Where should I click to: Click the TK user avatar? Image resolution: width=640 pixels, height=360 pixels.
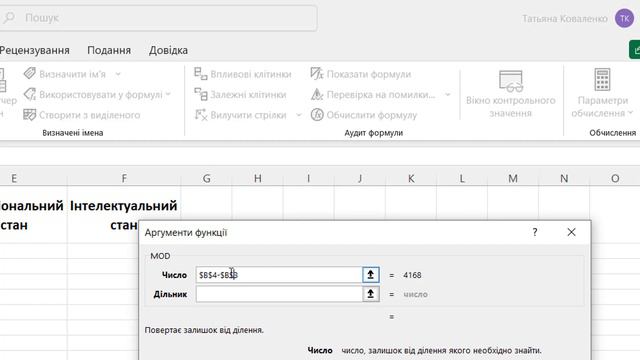tap(624, 18)
